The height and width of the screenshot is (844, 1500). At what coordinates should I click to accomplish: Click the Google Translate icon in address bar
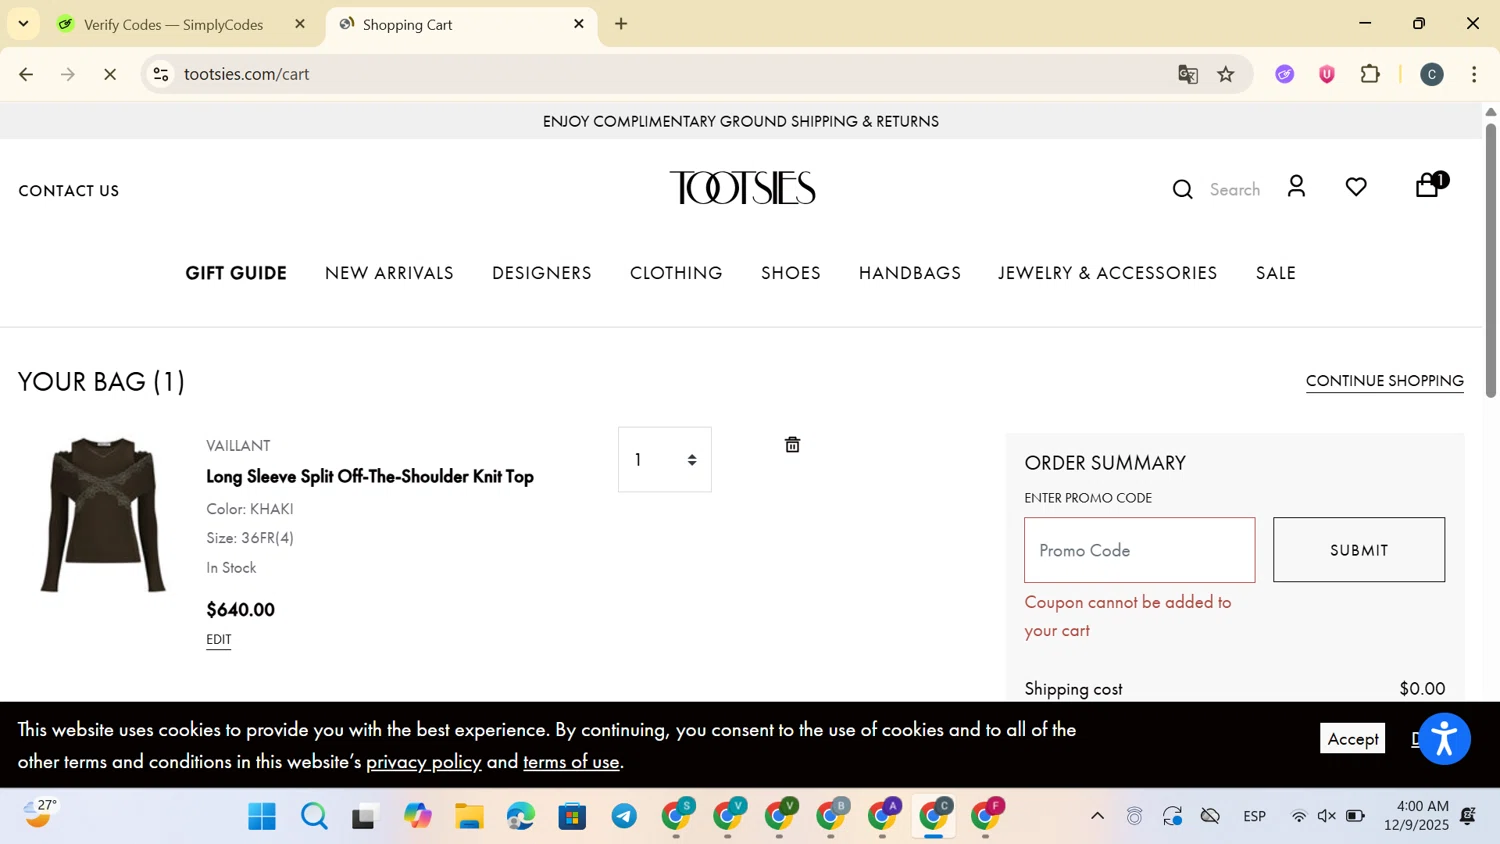click(1188, 74)
